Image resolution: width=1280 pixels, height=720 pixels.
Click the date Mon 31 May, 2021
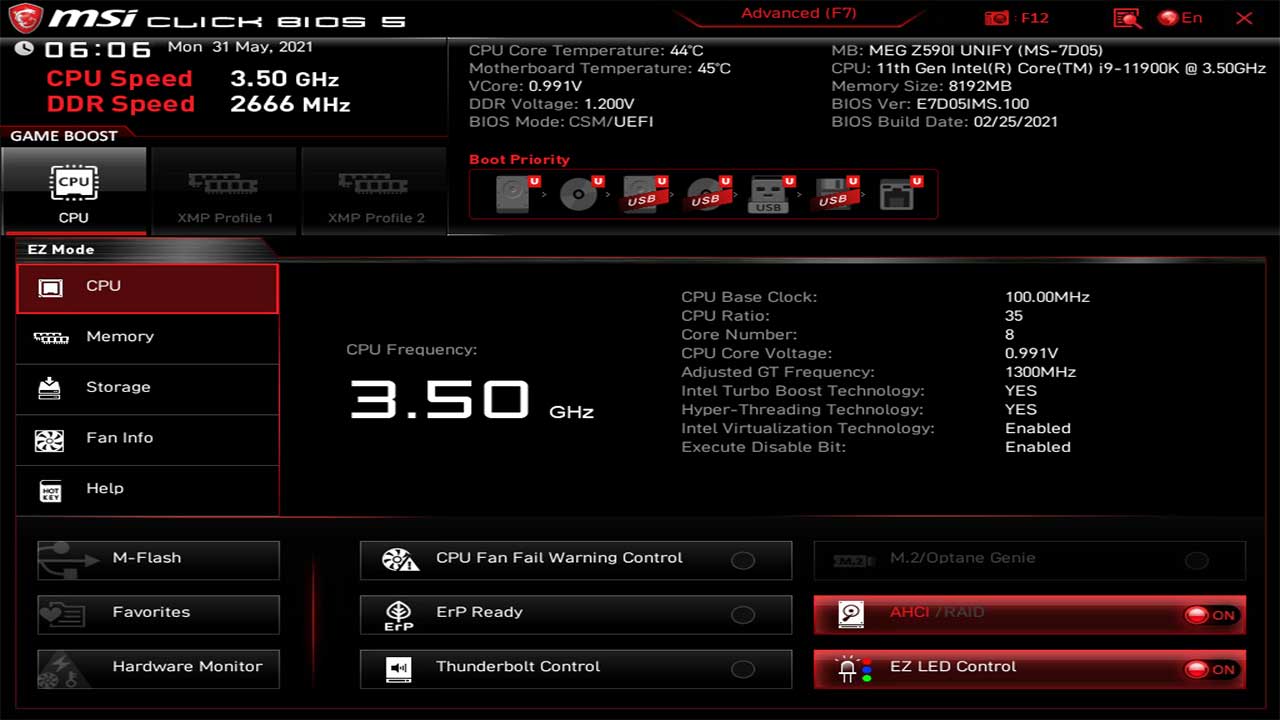click(240, 47)
